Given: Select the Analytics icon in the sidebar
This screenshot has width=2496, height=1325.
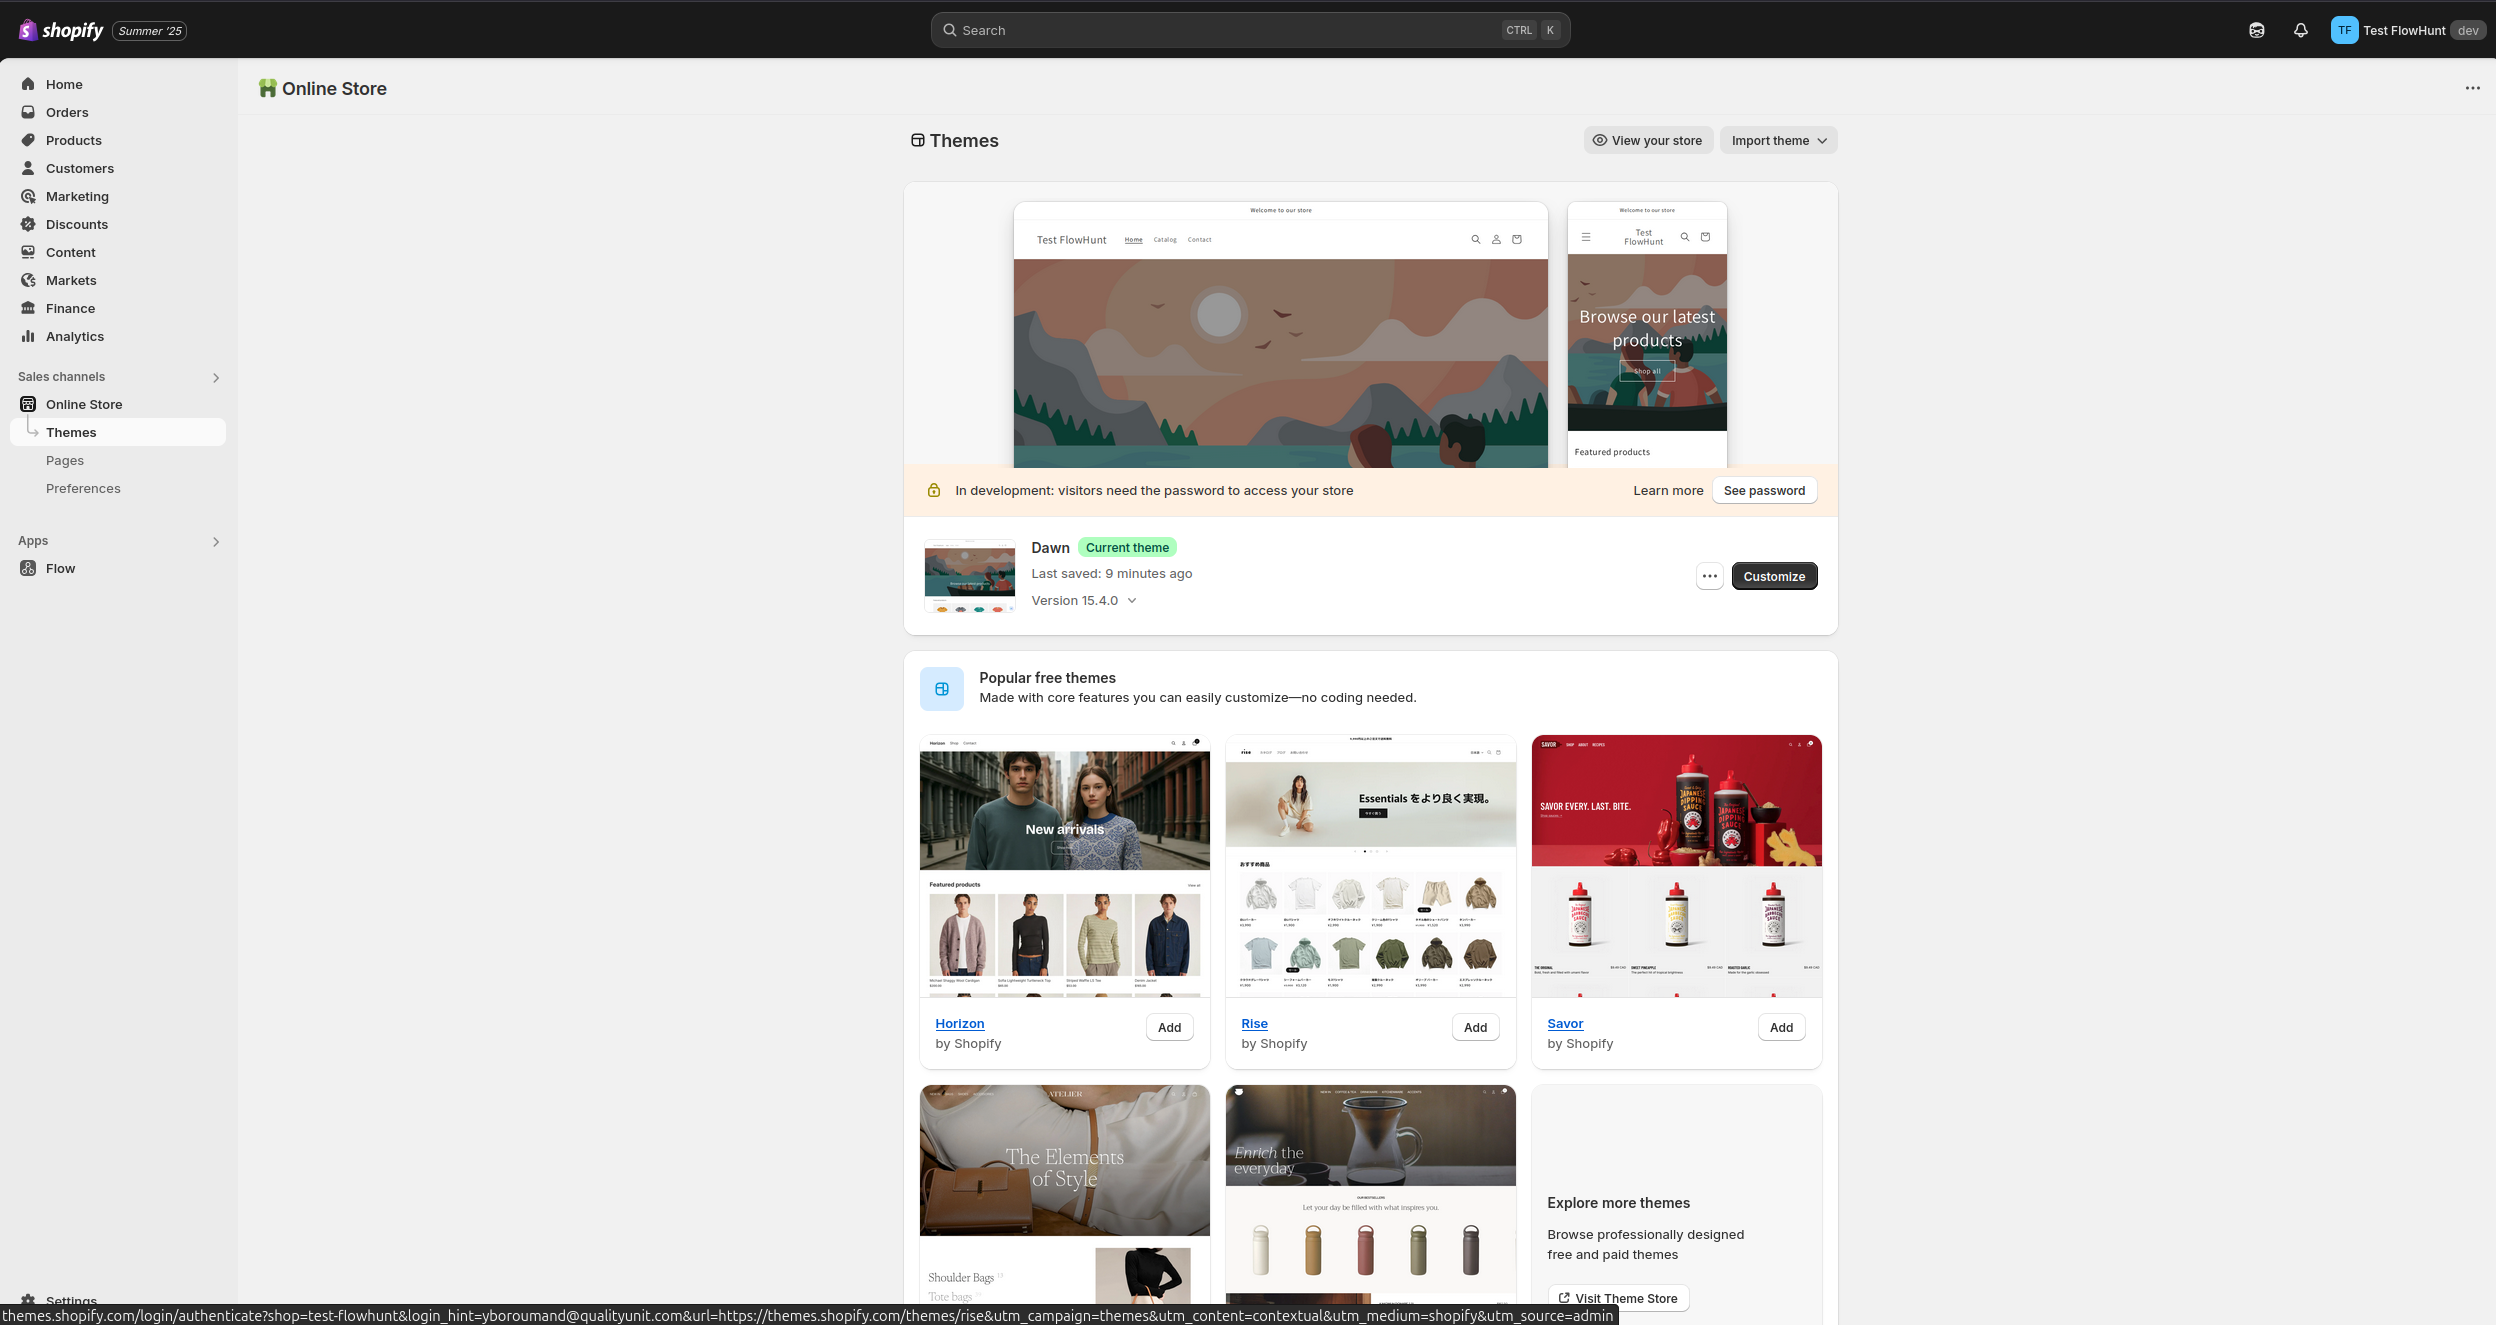Looking at the screenshot, I should tap(28, 336).
